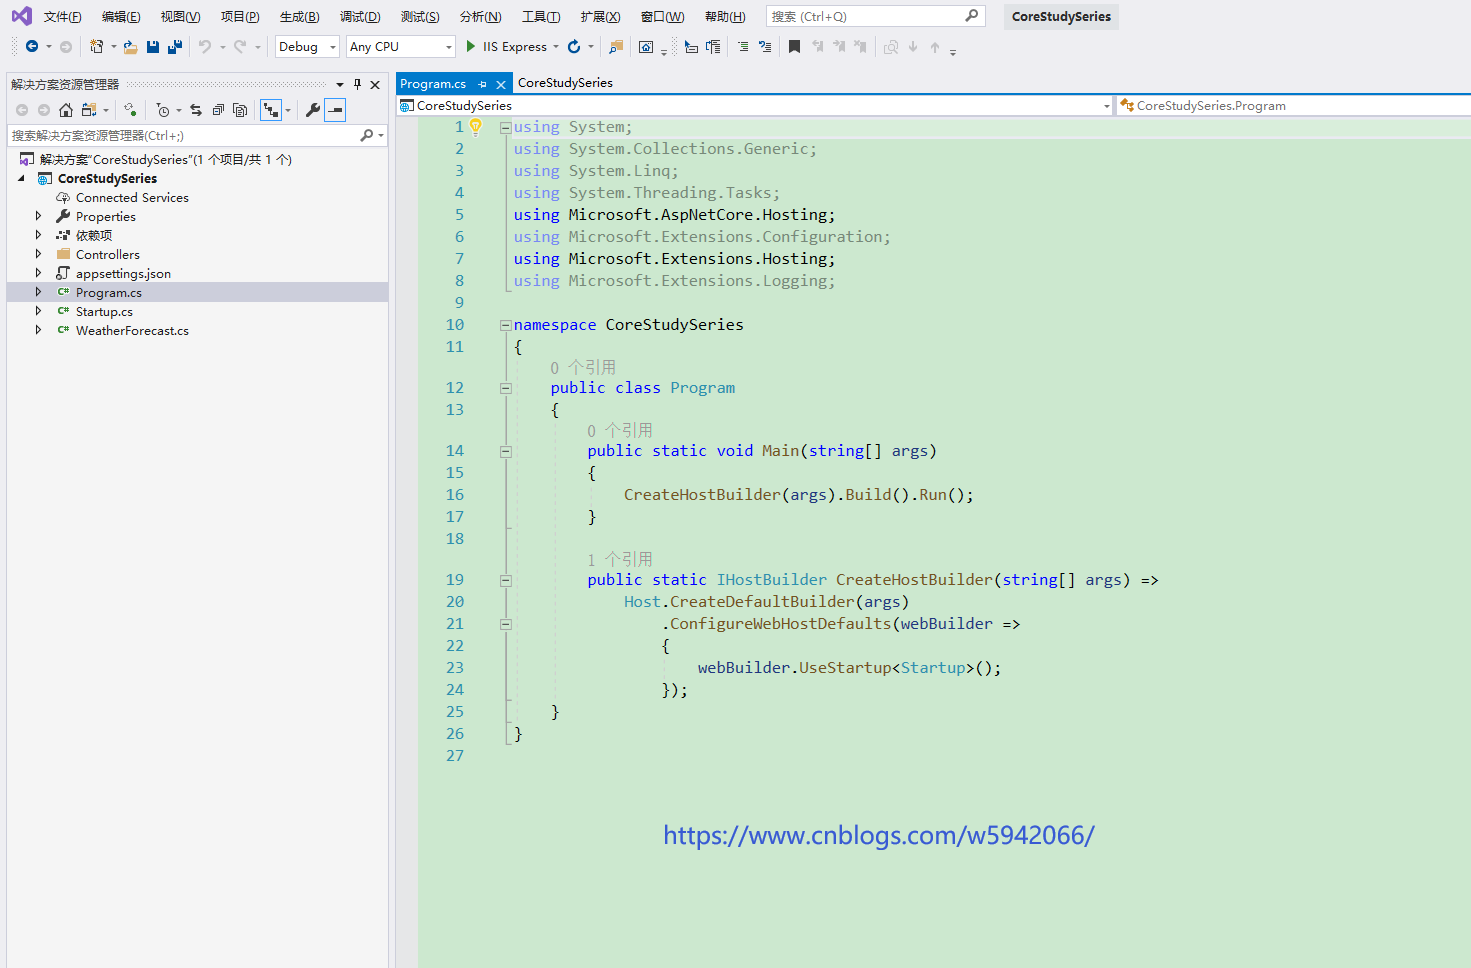This screenshot has height=968, width=1471.
Task: Expand the Controllers folder node
Action: [39, 254]
